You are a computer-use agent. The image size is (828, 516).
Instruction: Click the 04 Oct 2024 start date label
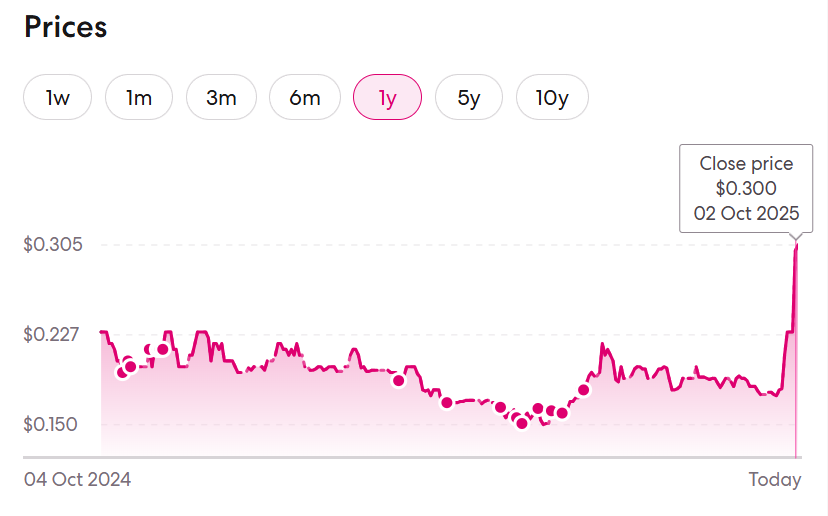[x=77, y=480]
